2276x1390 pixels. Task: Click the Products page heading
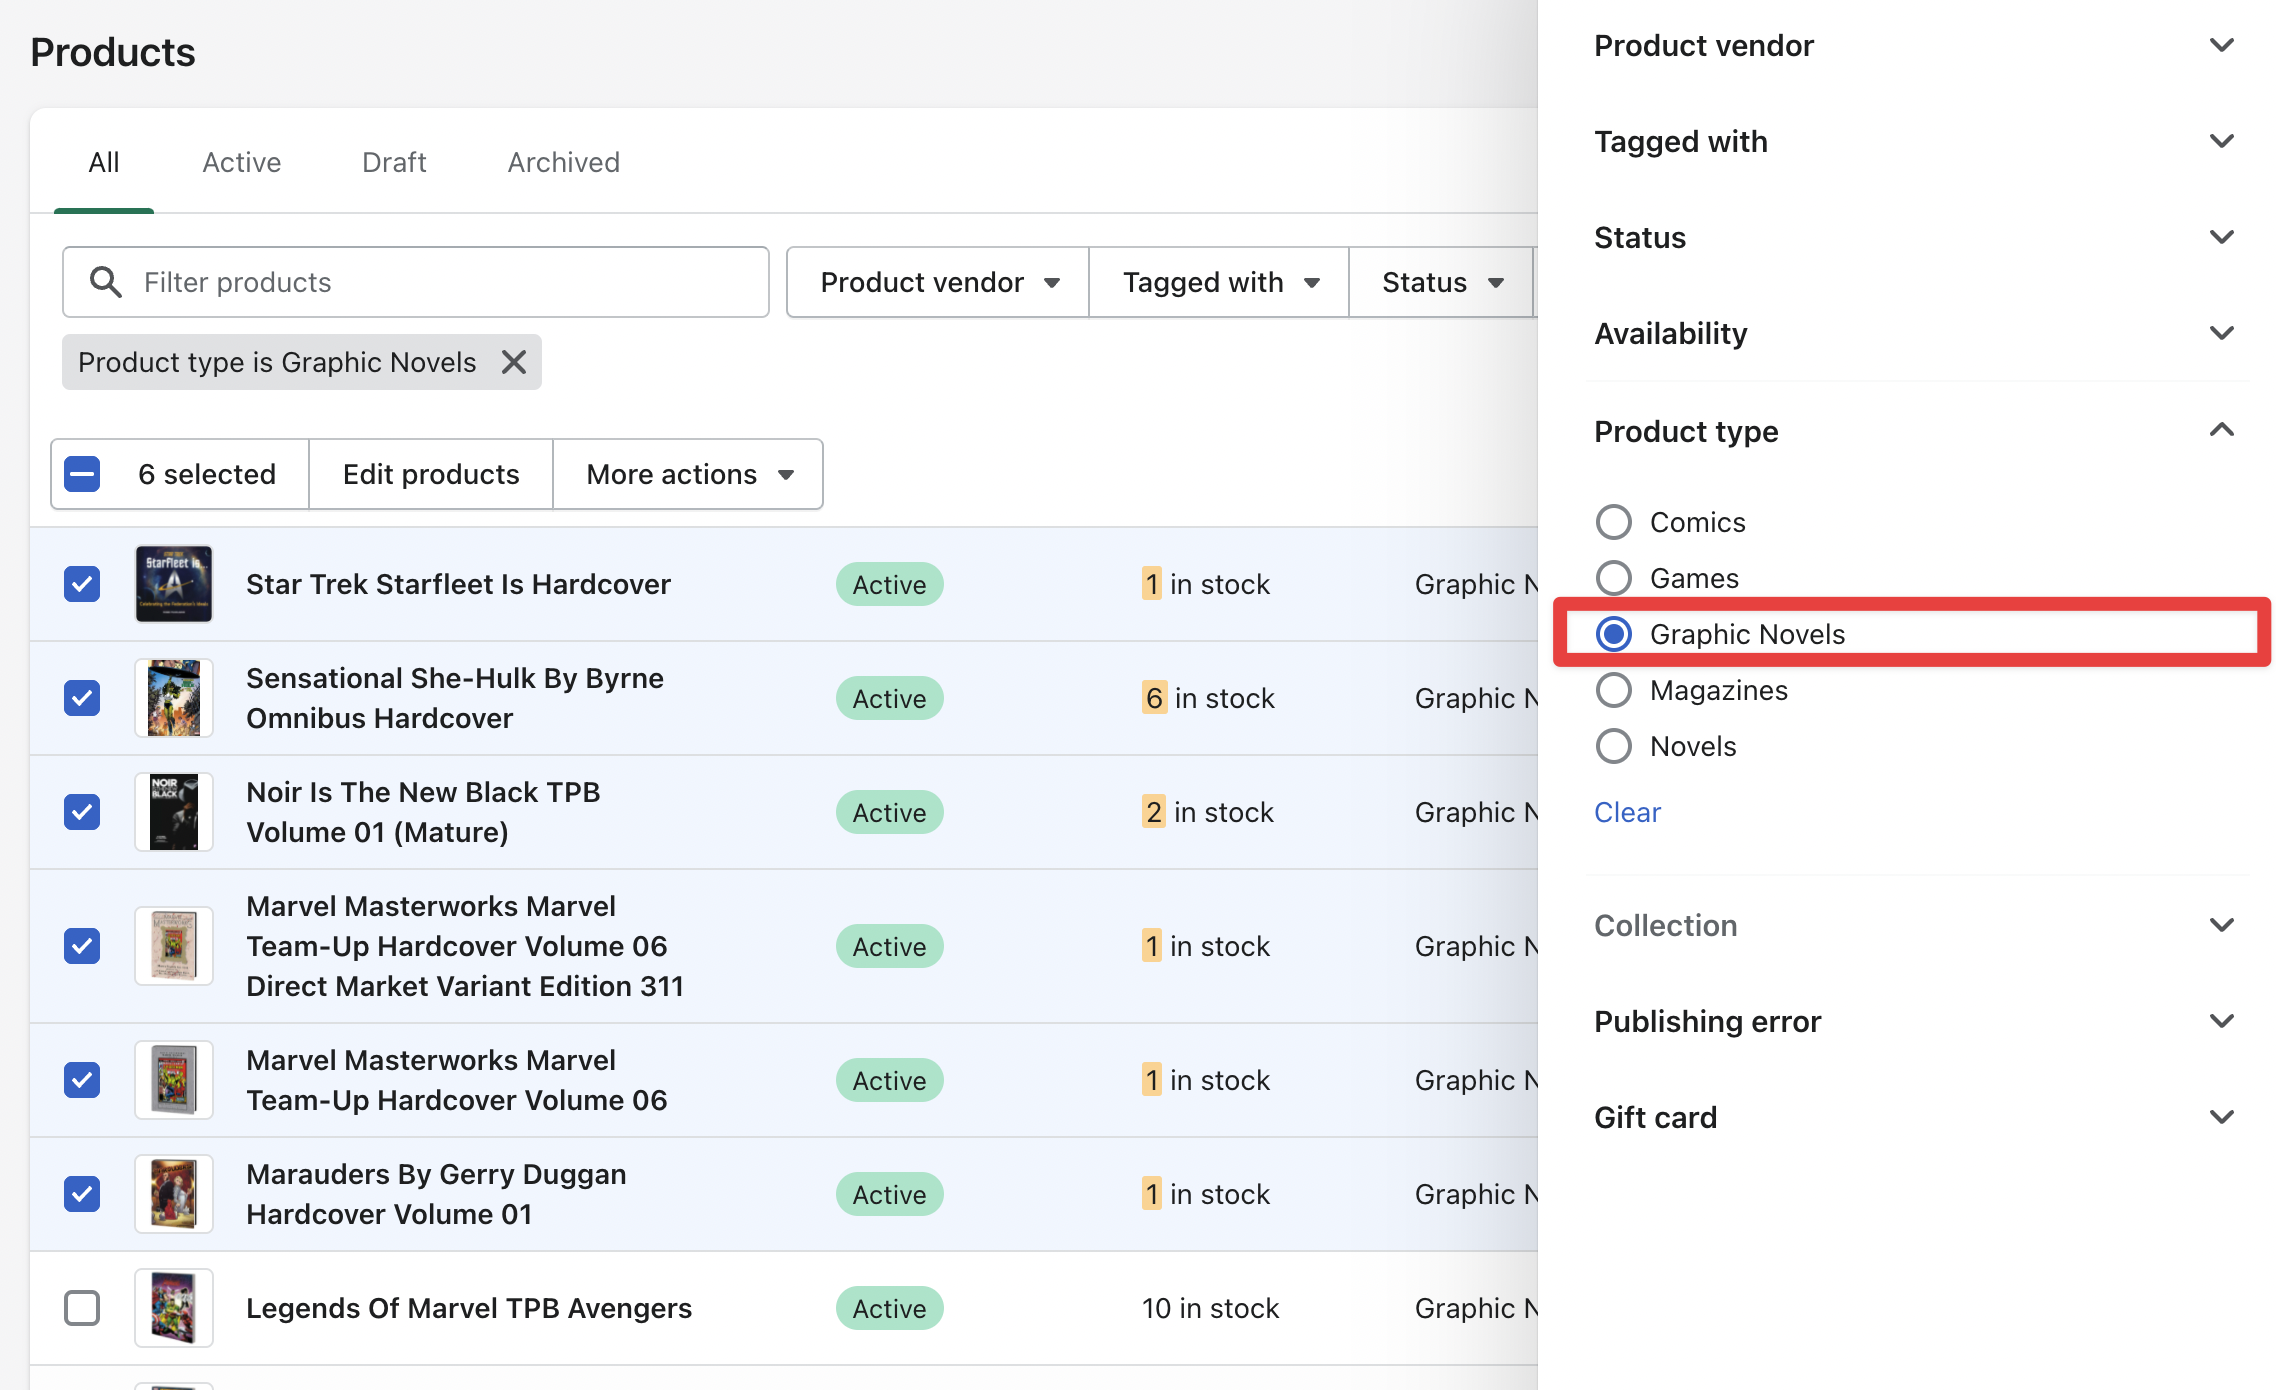113,52
